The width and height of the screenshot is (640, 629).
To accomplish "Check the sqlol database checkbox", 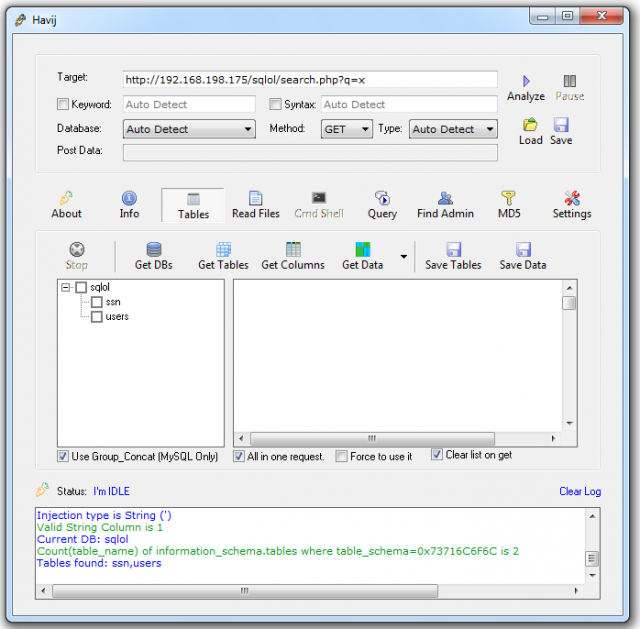I will 81,287.
